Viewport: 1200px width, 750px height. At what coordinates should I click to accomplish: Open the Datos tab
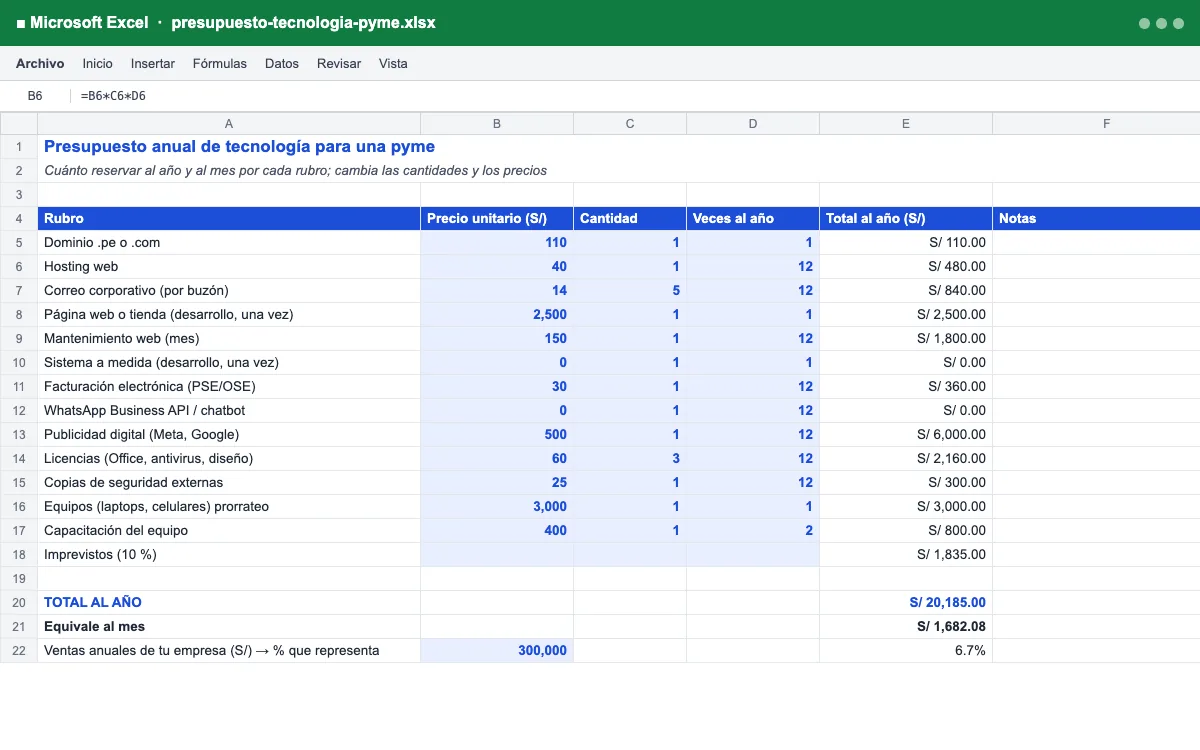click(282, 63)
